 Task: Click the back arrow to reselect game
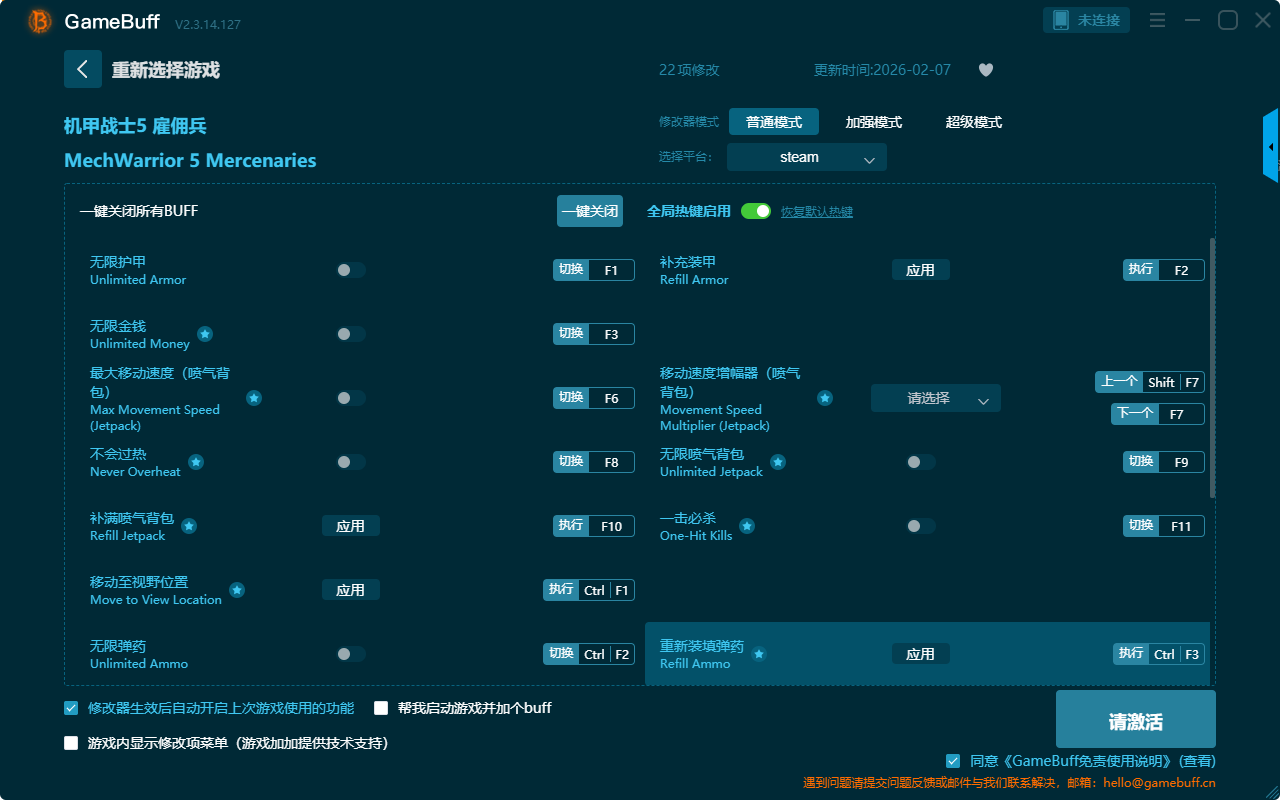pos(83,69)
